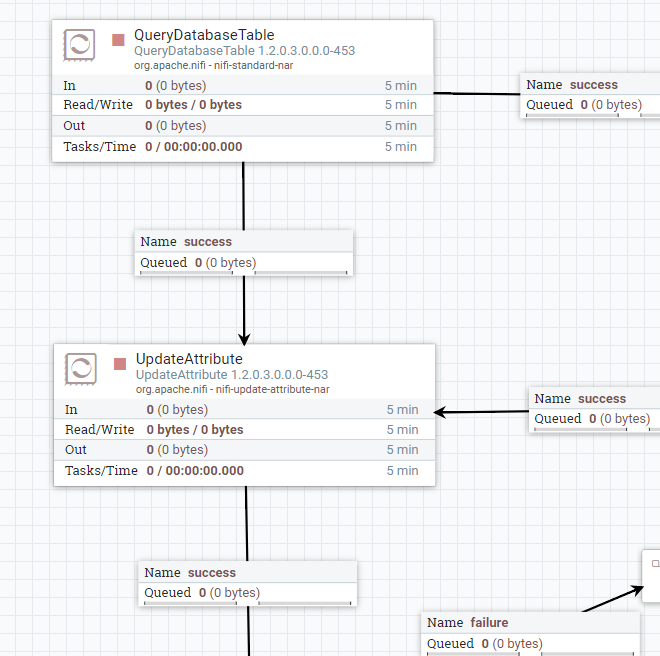Click the QueryDatabaseTable processor icon
The width and height of the screenshot is (660, 656).
(x=79, y=45)
